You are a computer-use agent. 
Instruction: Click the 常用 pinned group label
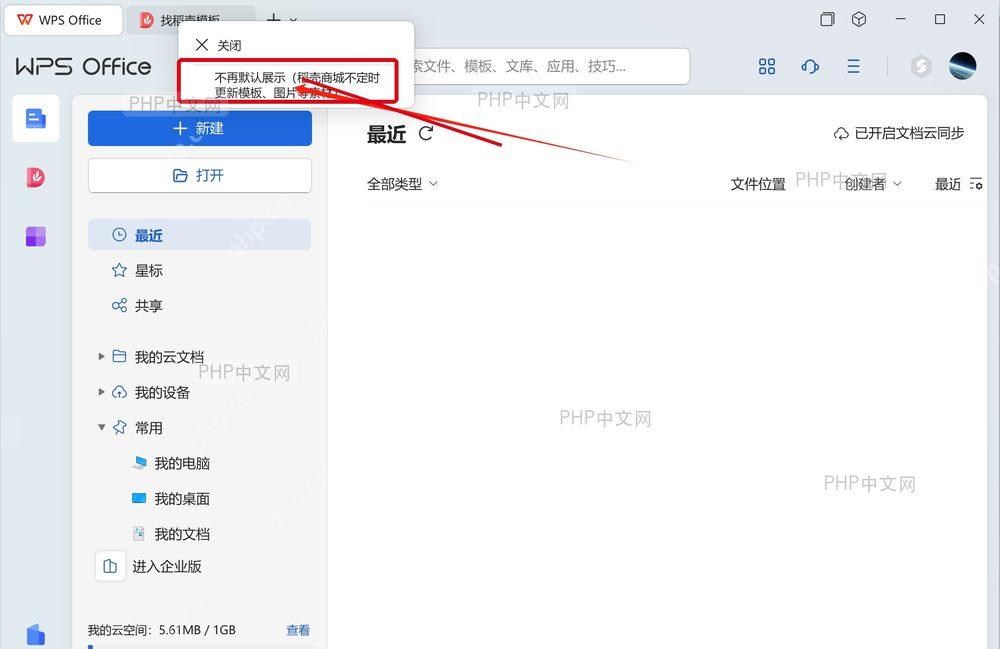(x=149, y=428)
